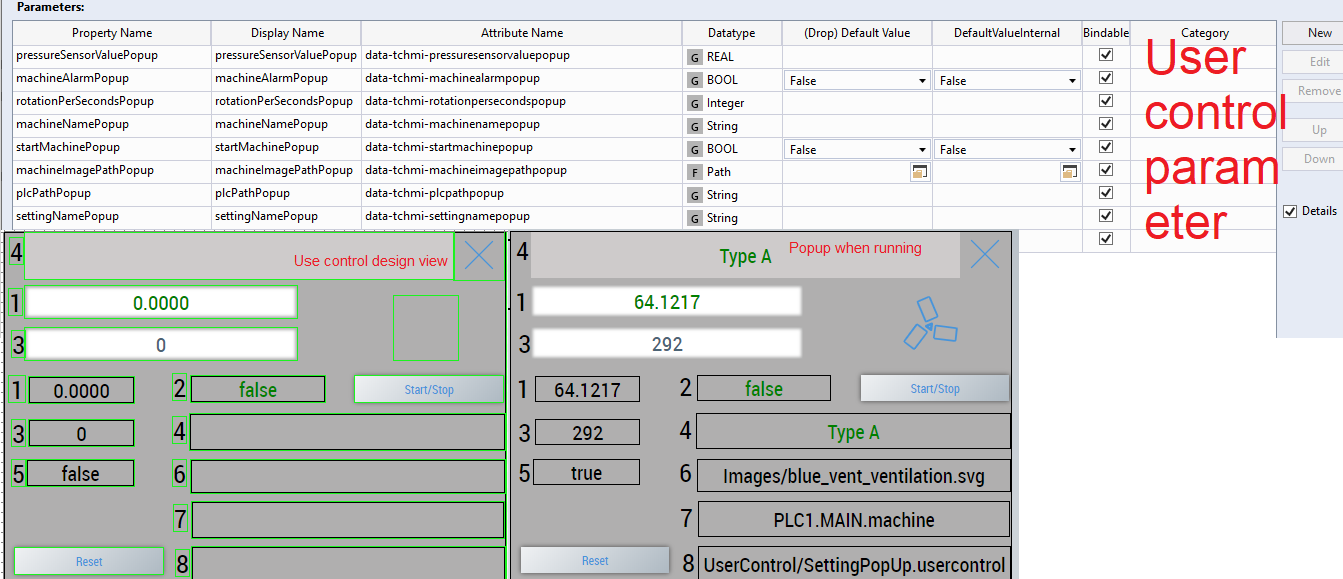Expand the default value dropdown for startMachinePopup
The height and width of the screenshot is (579, 1343).
pyautogui.click(x=922, y=149)
